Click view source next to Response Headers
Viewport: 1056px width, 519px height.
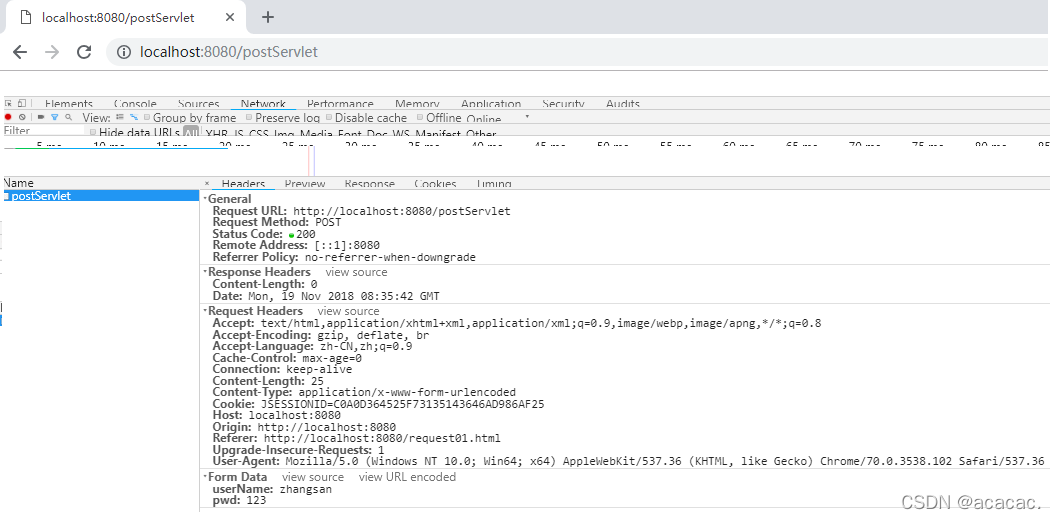pyautogui.click(x=356, y=272)
